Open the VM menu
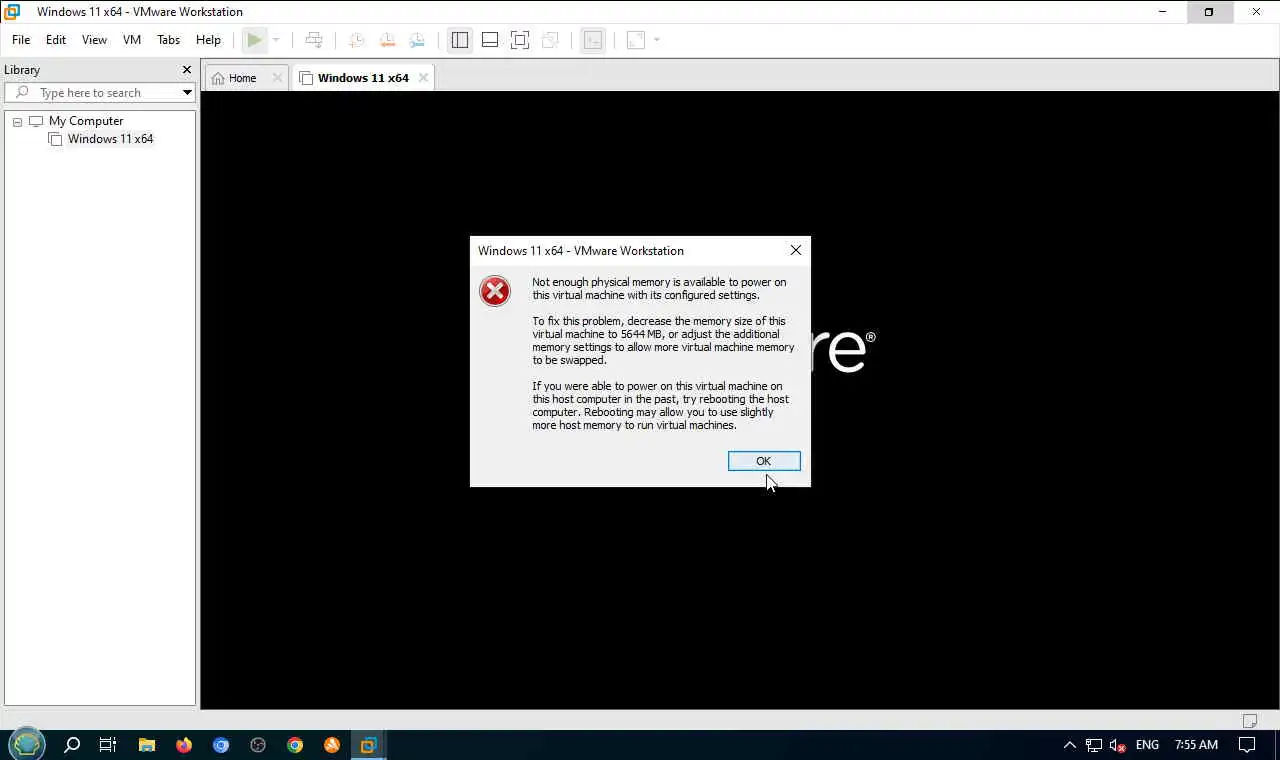This screenshot has height=760, width=1280. pyautogui.click(x=132, y=40)
